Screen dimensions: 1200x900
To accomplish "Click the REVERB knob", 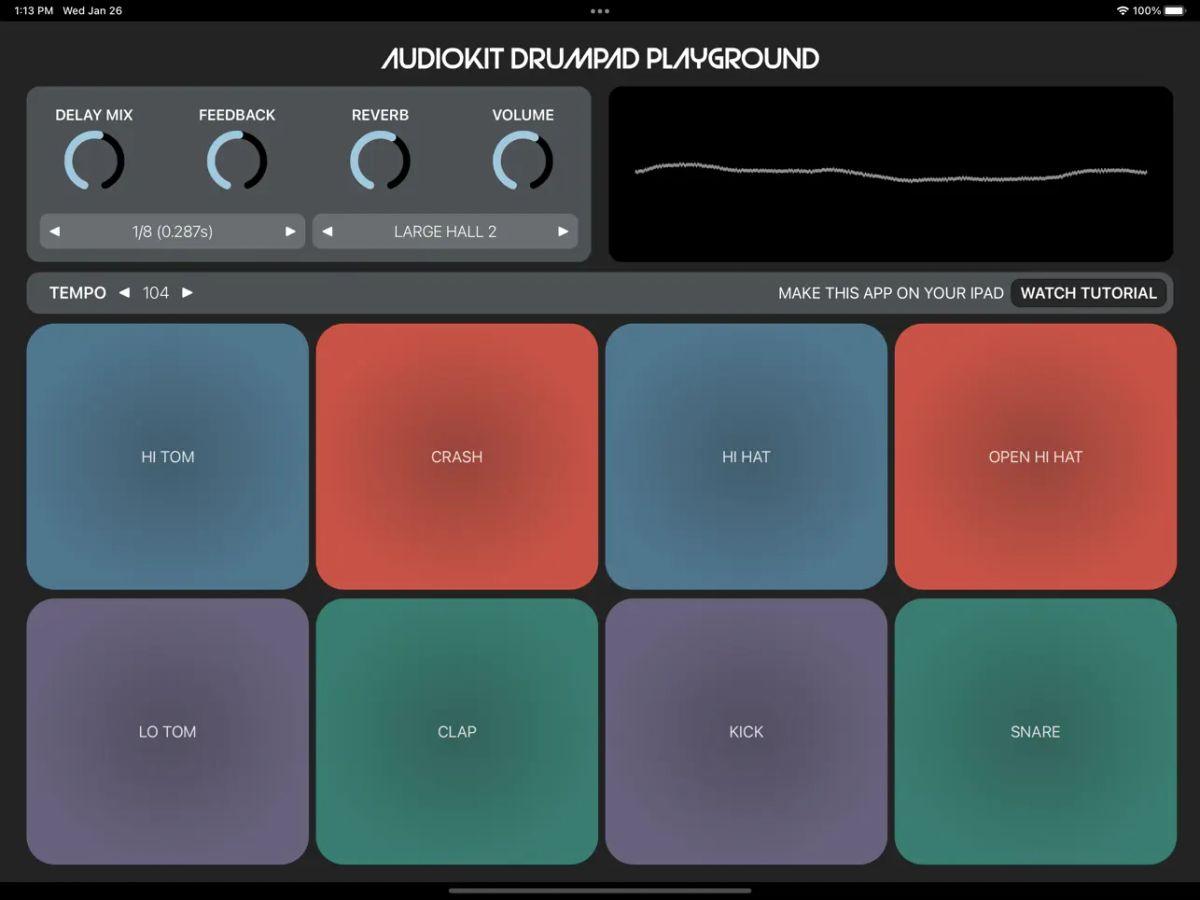I will (380, 160).
